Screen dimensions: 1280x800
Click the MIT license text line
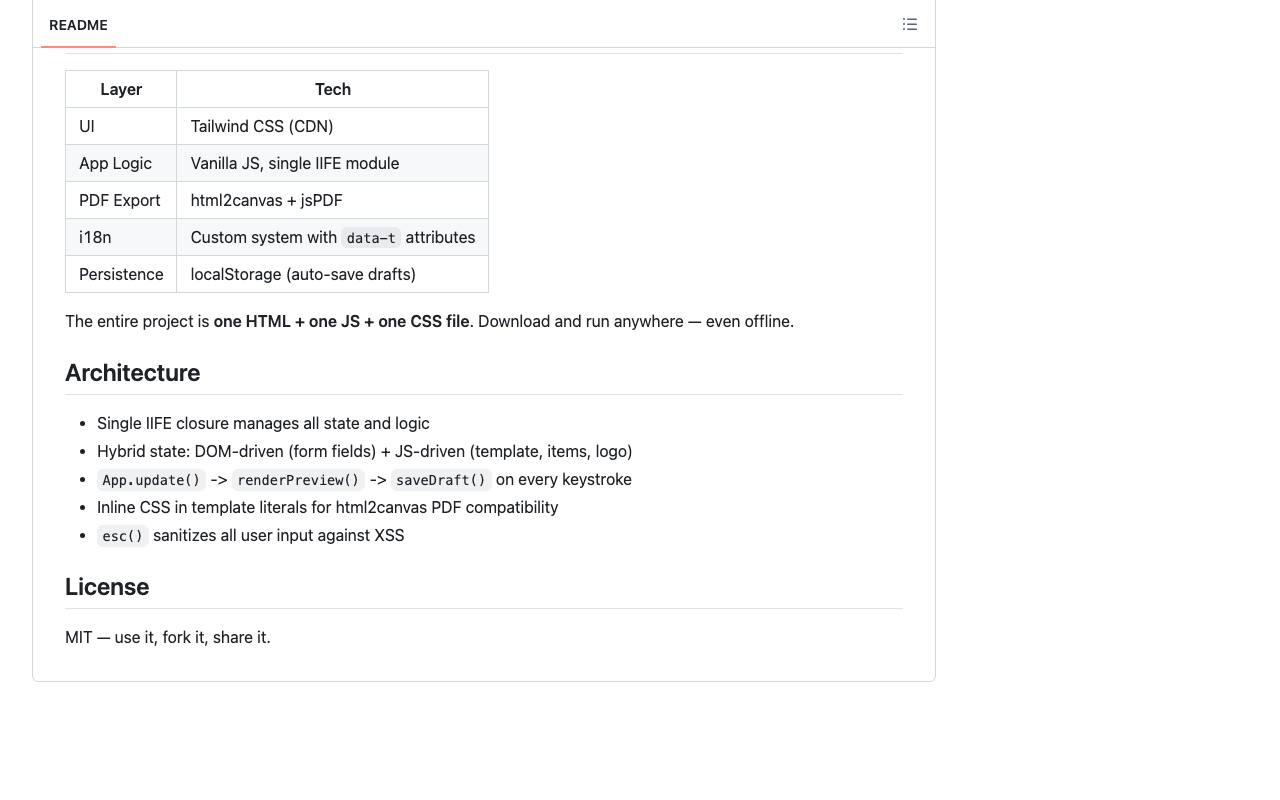point(168,637)
